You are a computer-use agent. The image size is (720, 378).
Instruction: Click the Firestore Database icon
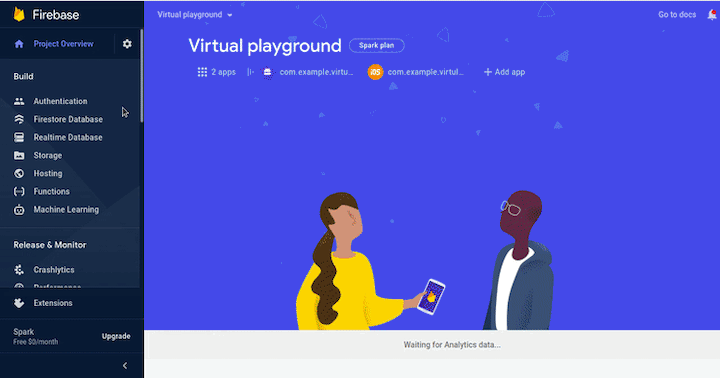pos(19,119)
